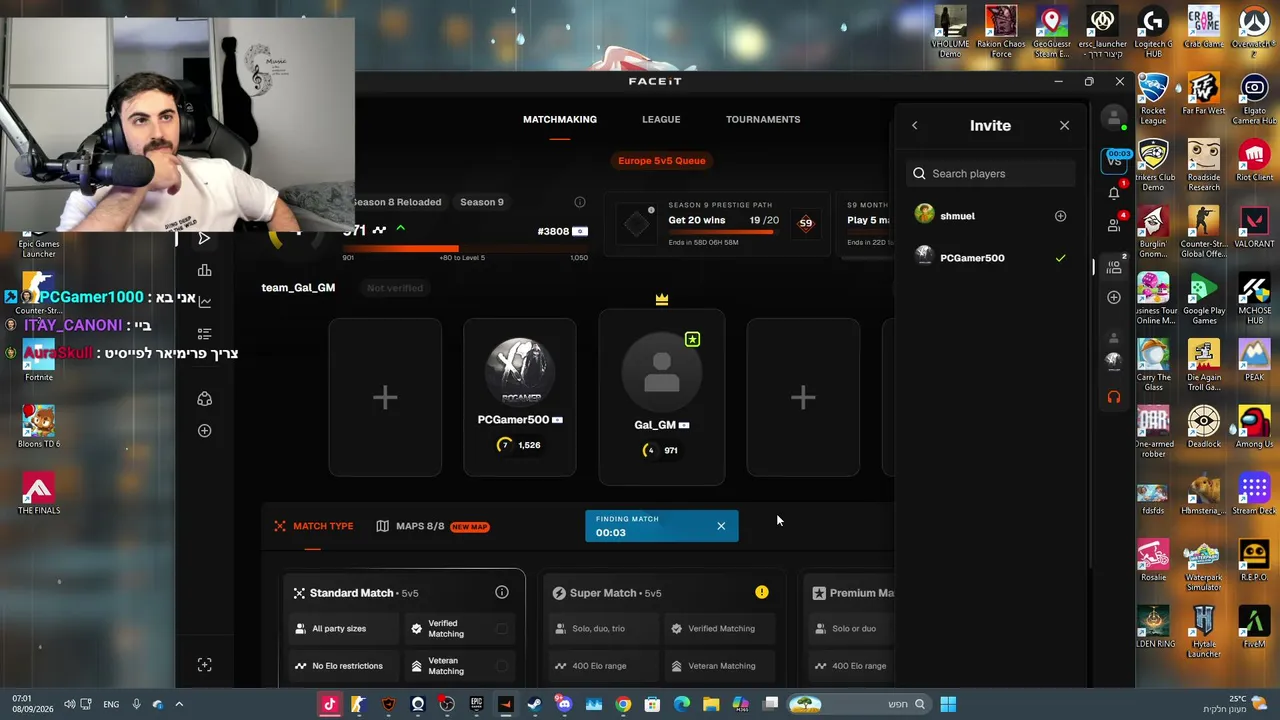Click the add circle icon in right sidebar
1280x720 pixels.
pos(1114,298)
